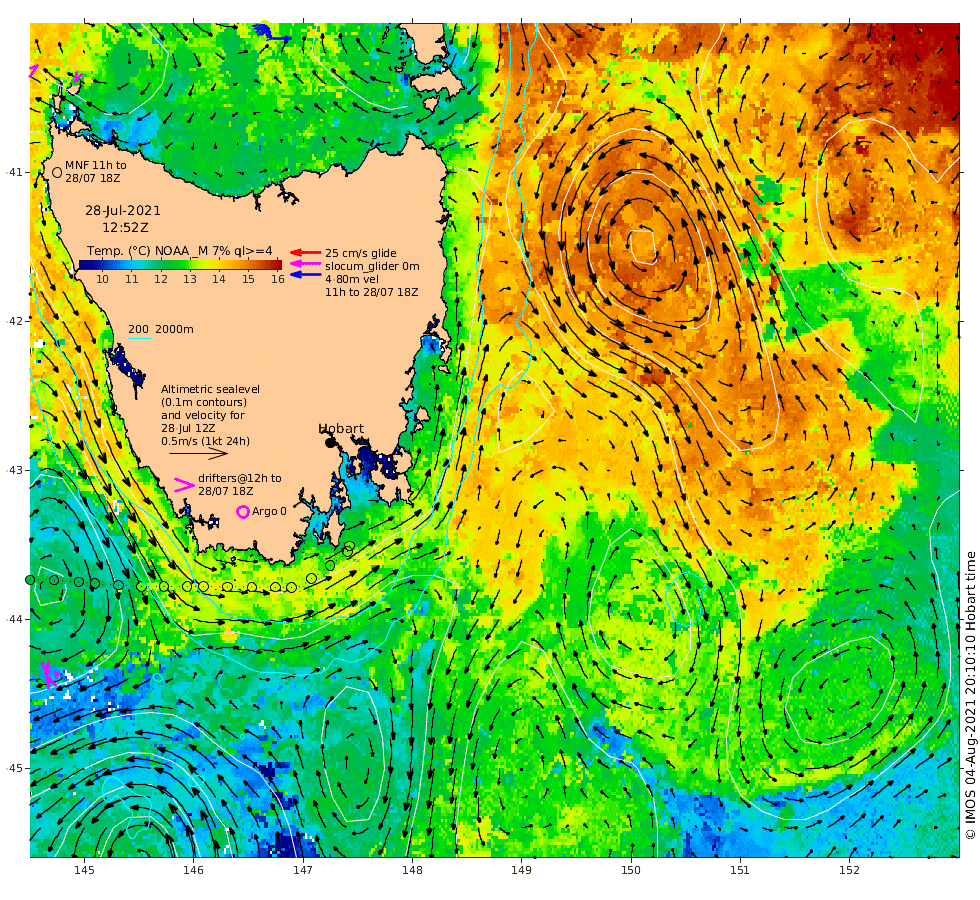Click the '200 2000m' depth label

(x=161, y=329)
